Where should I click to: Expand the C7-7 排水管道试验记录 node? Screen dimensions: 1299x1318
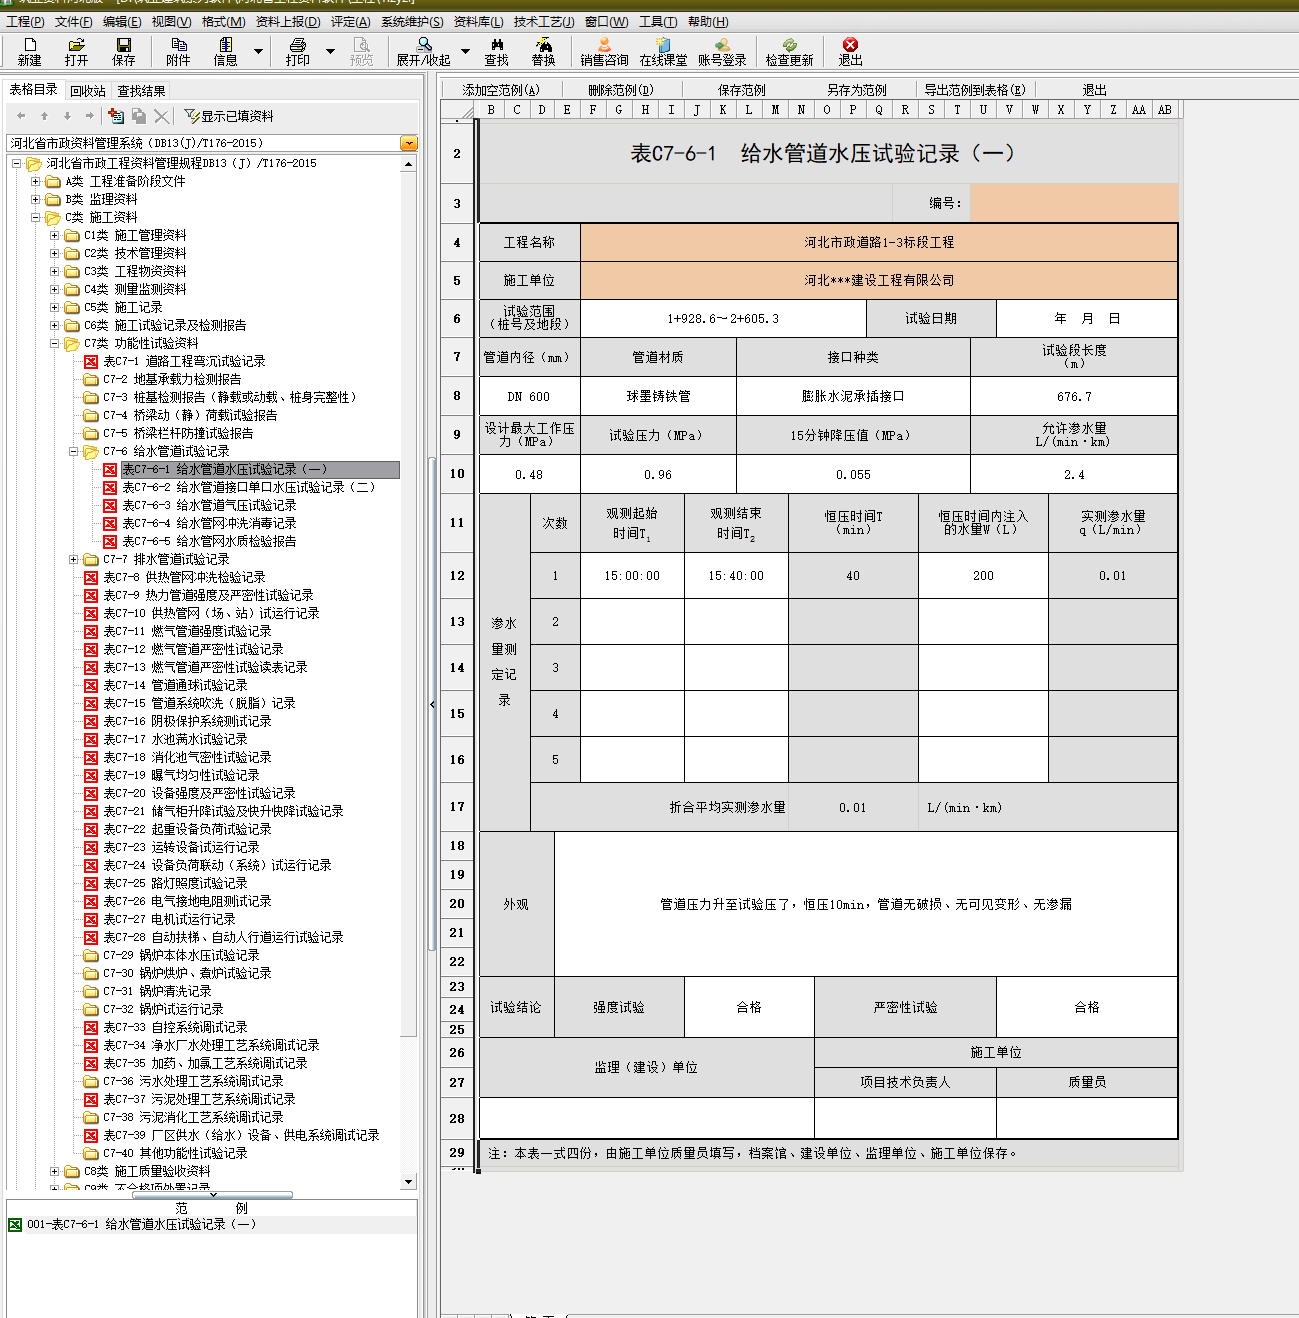[x=73, y=559]
